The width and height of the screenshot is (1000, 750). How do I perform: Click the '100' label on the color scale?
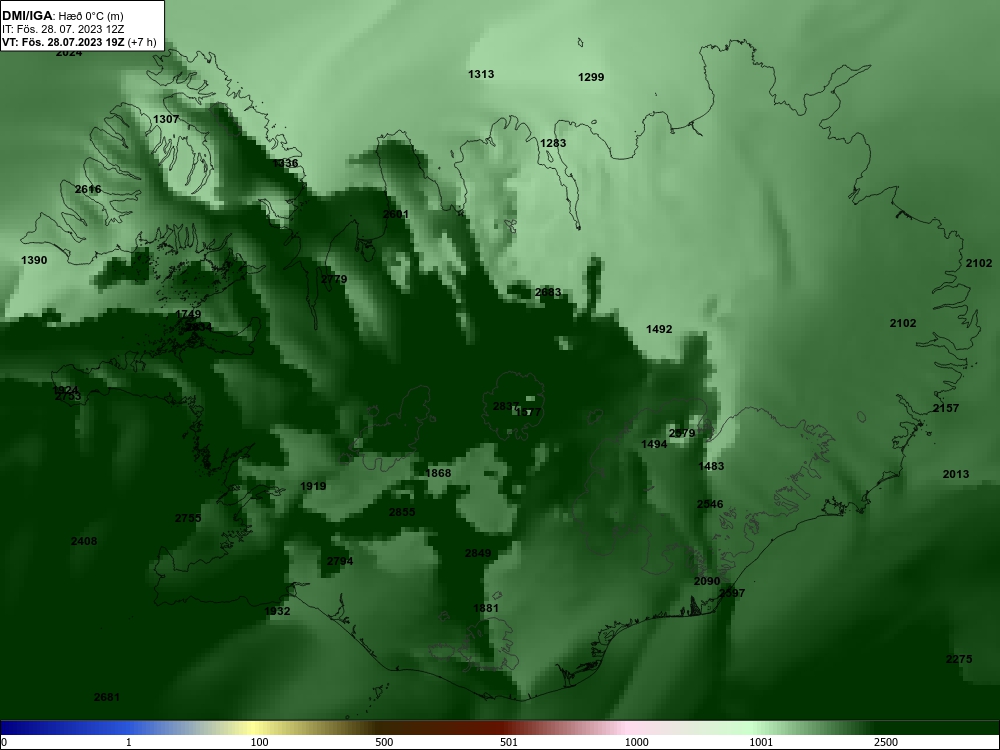(260, 742)
